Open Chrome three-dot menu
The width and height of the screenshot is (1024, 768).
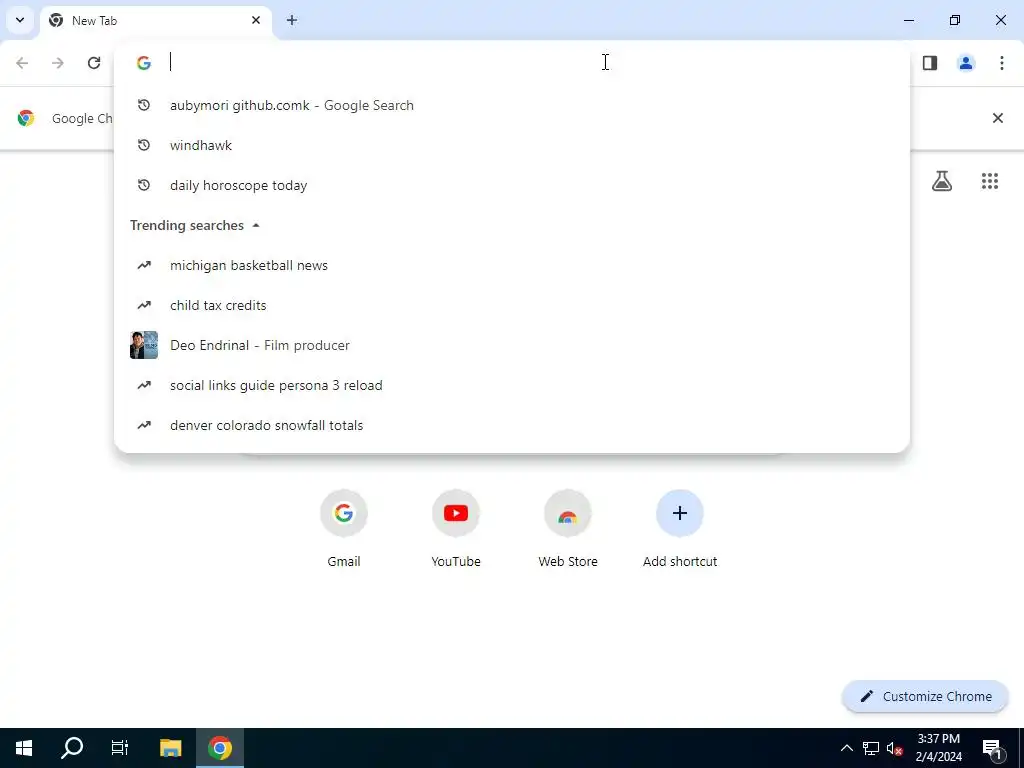click(x=1002, y=63)
